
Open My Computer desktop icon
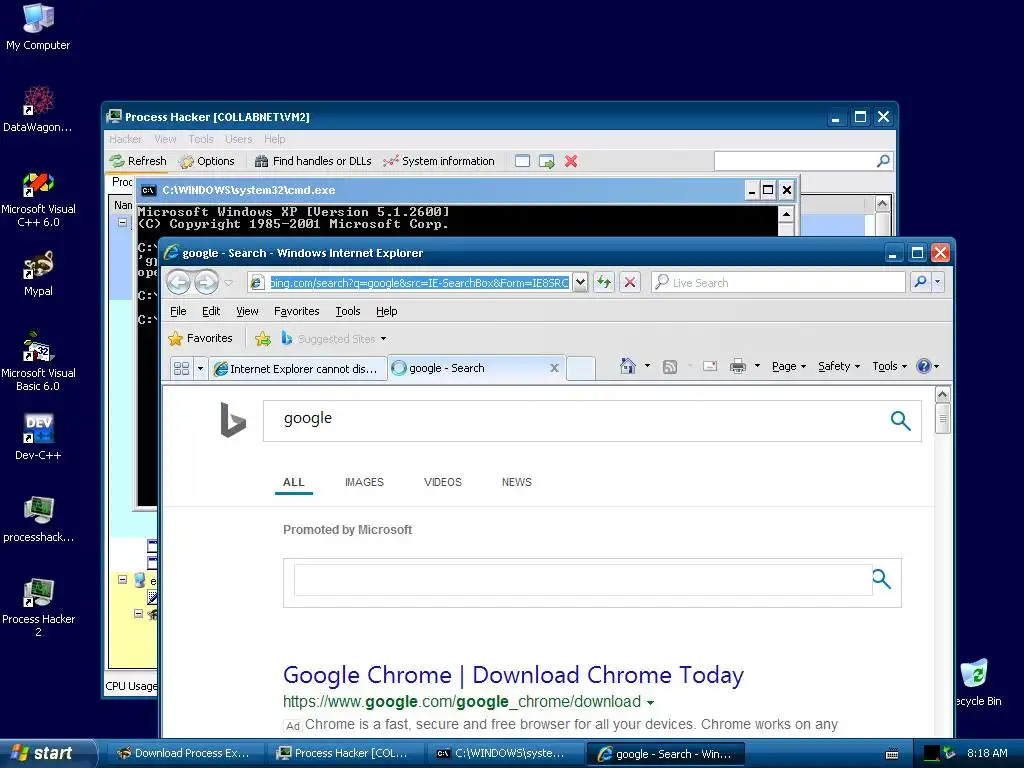pos(38,26)
